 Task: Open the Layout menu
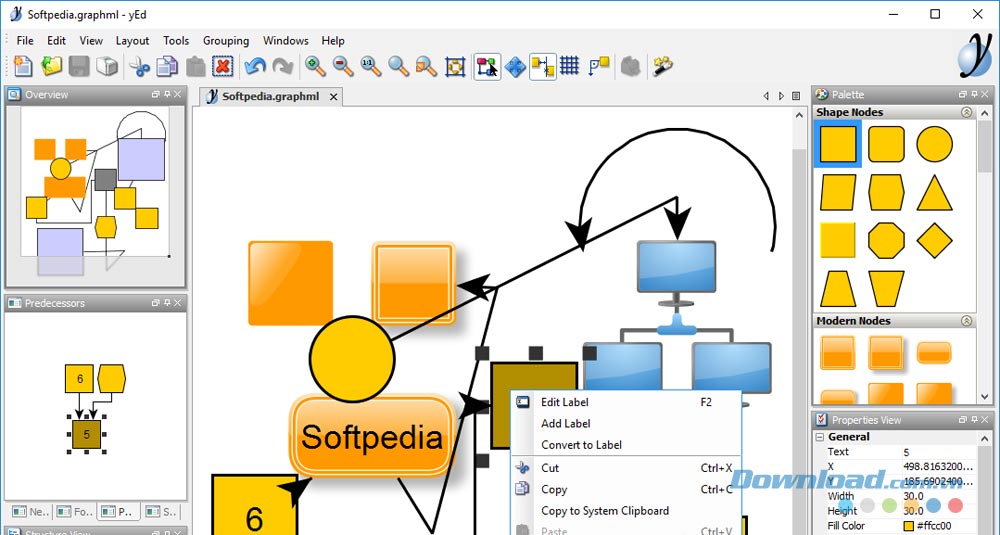tap(132, 41)
